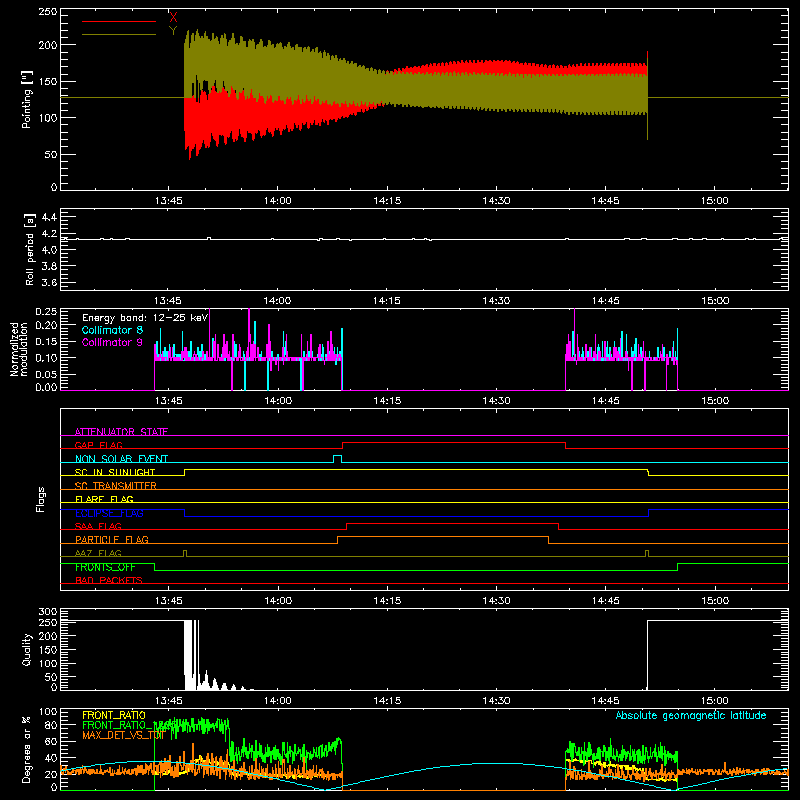Click 'Absolute geomagnetic latitude' label

691,715
